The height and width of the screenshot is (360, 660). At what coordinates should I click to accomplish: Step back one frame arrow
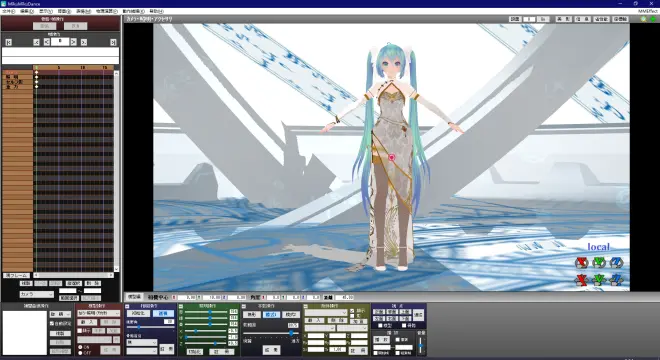[x=47, y=42]
